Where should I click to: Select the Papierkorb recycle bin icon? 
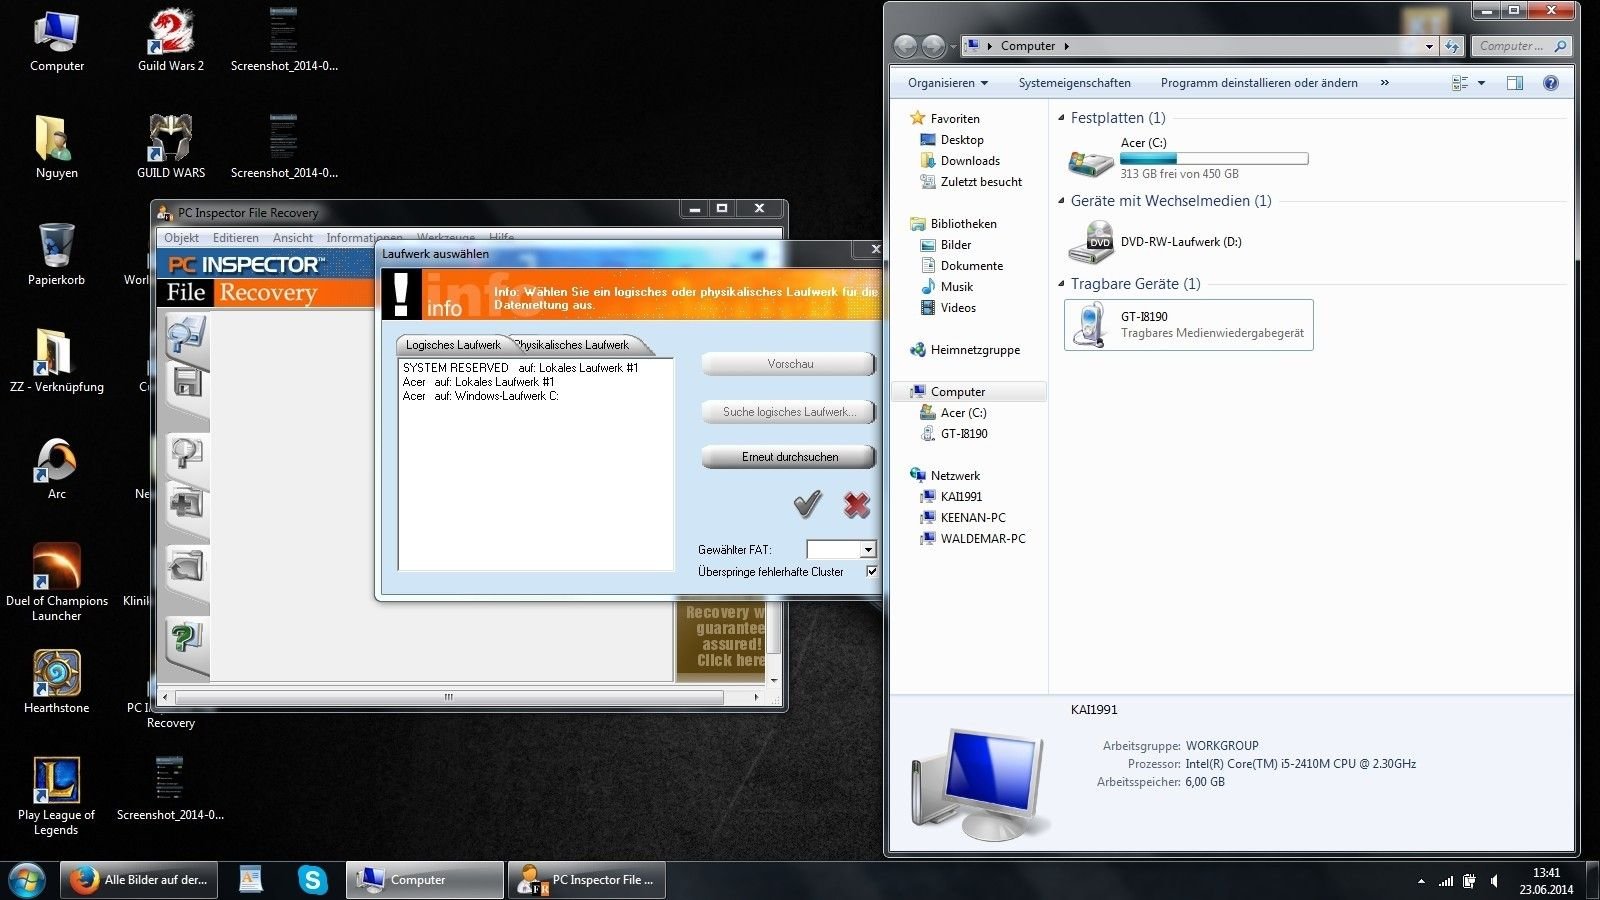click(x=57, y=254)
